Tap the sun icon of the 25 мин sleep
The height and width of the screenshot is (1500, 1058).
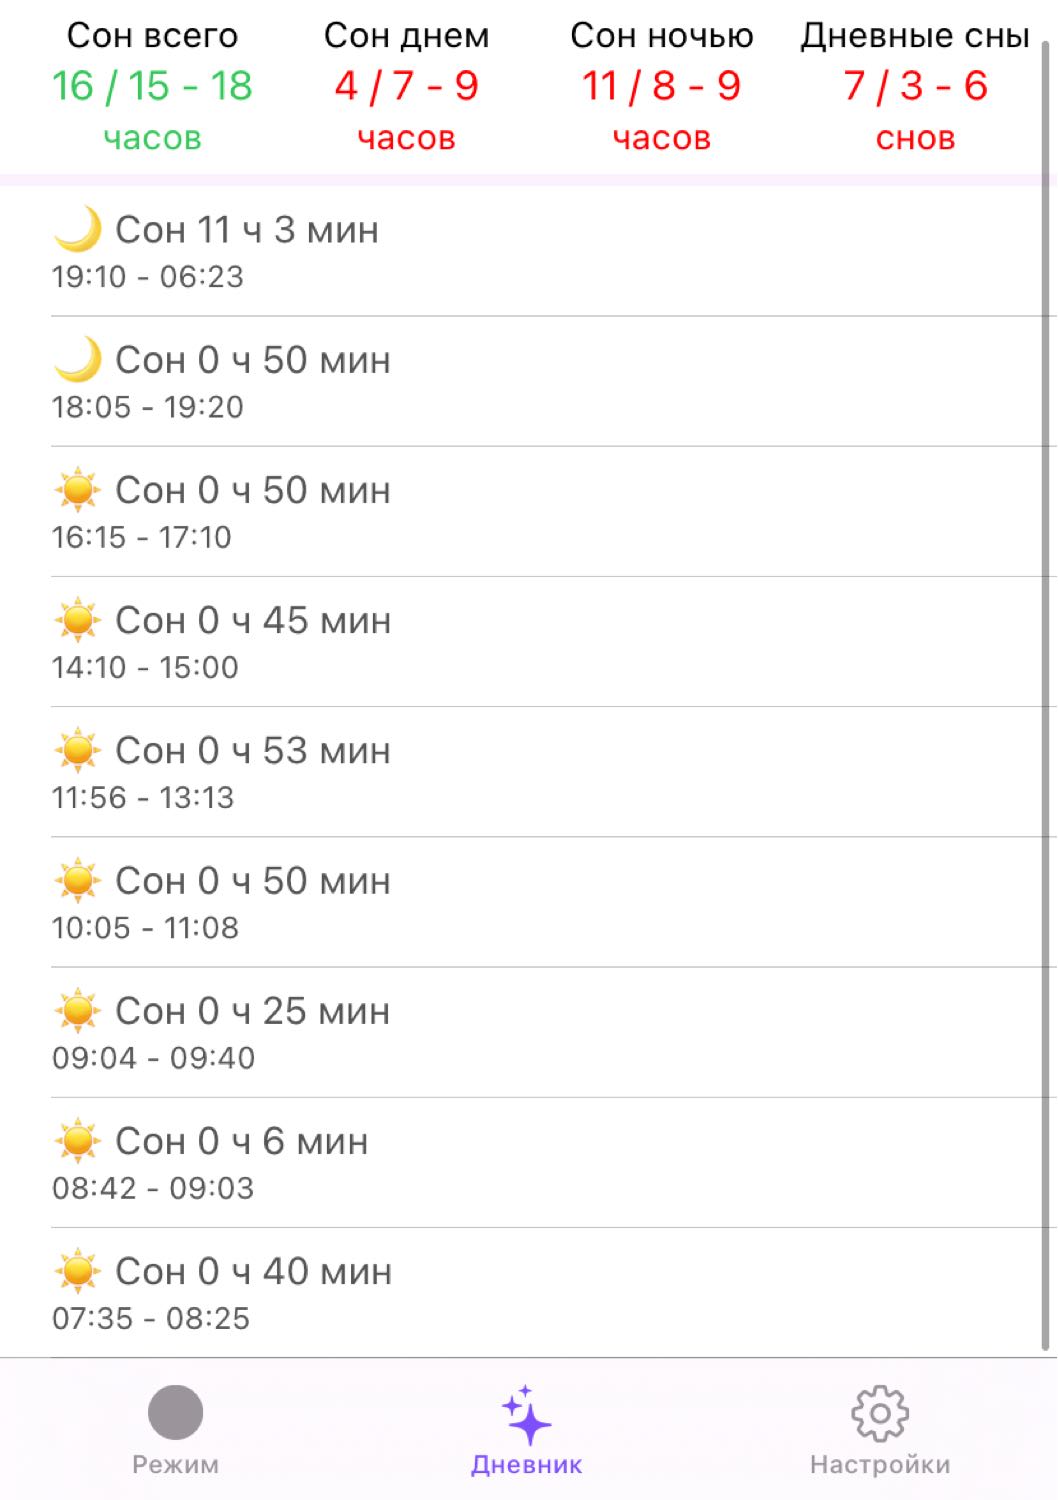pyautogui.click(x=78, y=1011)
